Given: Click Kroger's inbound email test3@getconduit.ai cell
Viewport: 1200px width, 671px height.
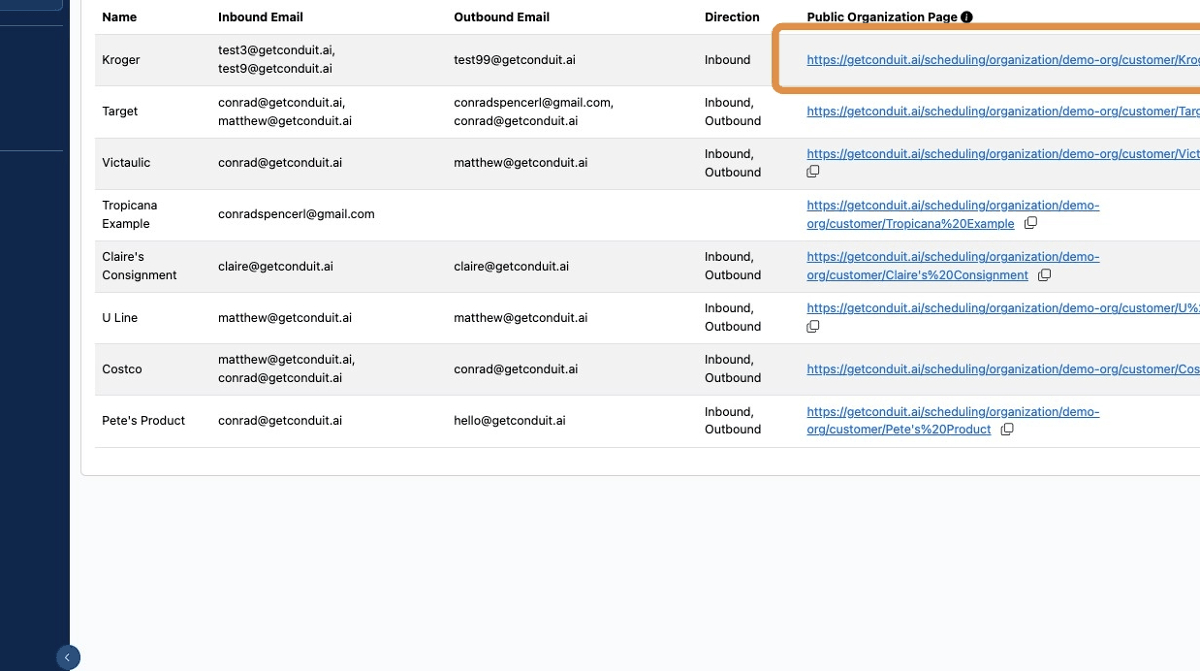Looking at the screenshot, I should tap(276, 60).
